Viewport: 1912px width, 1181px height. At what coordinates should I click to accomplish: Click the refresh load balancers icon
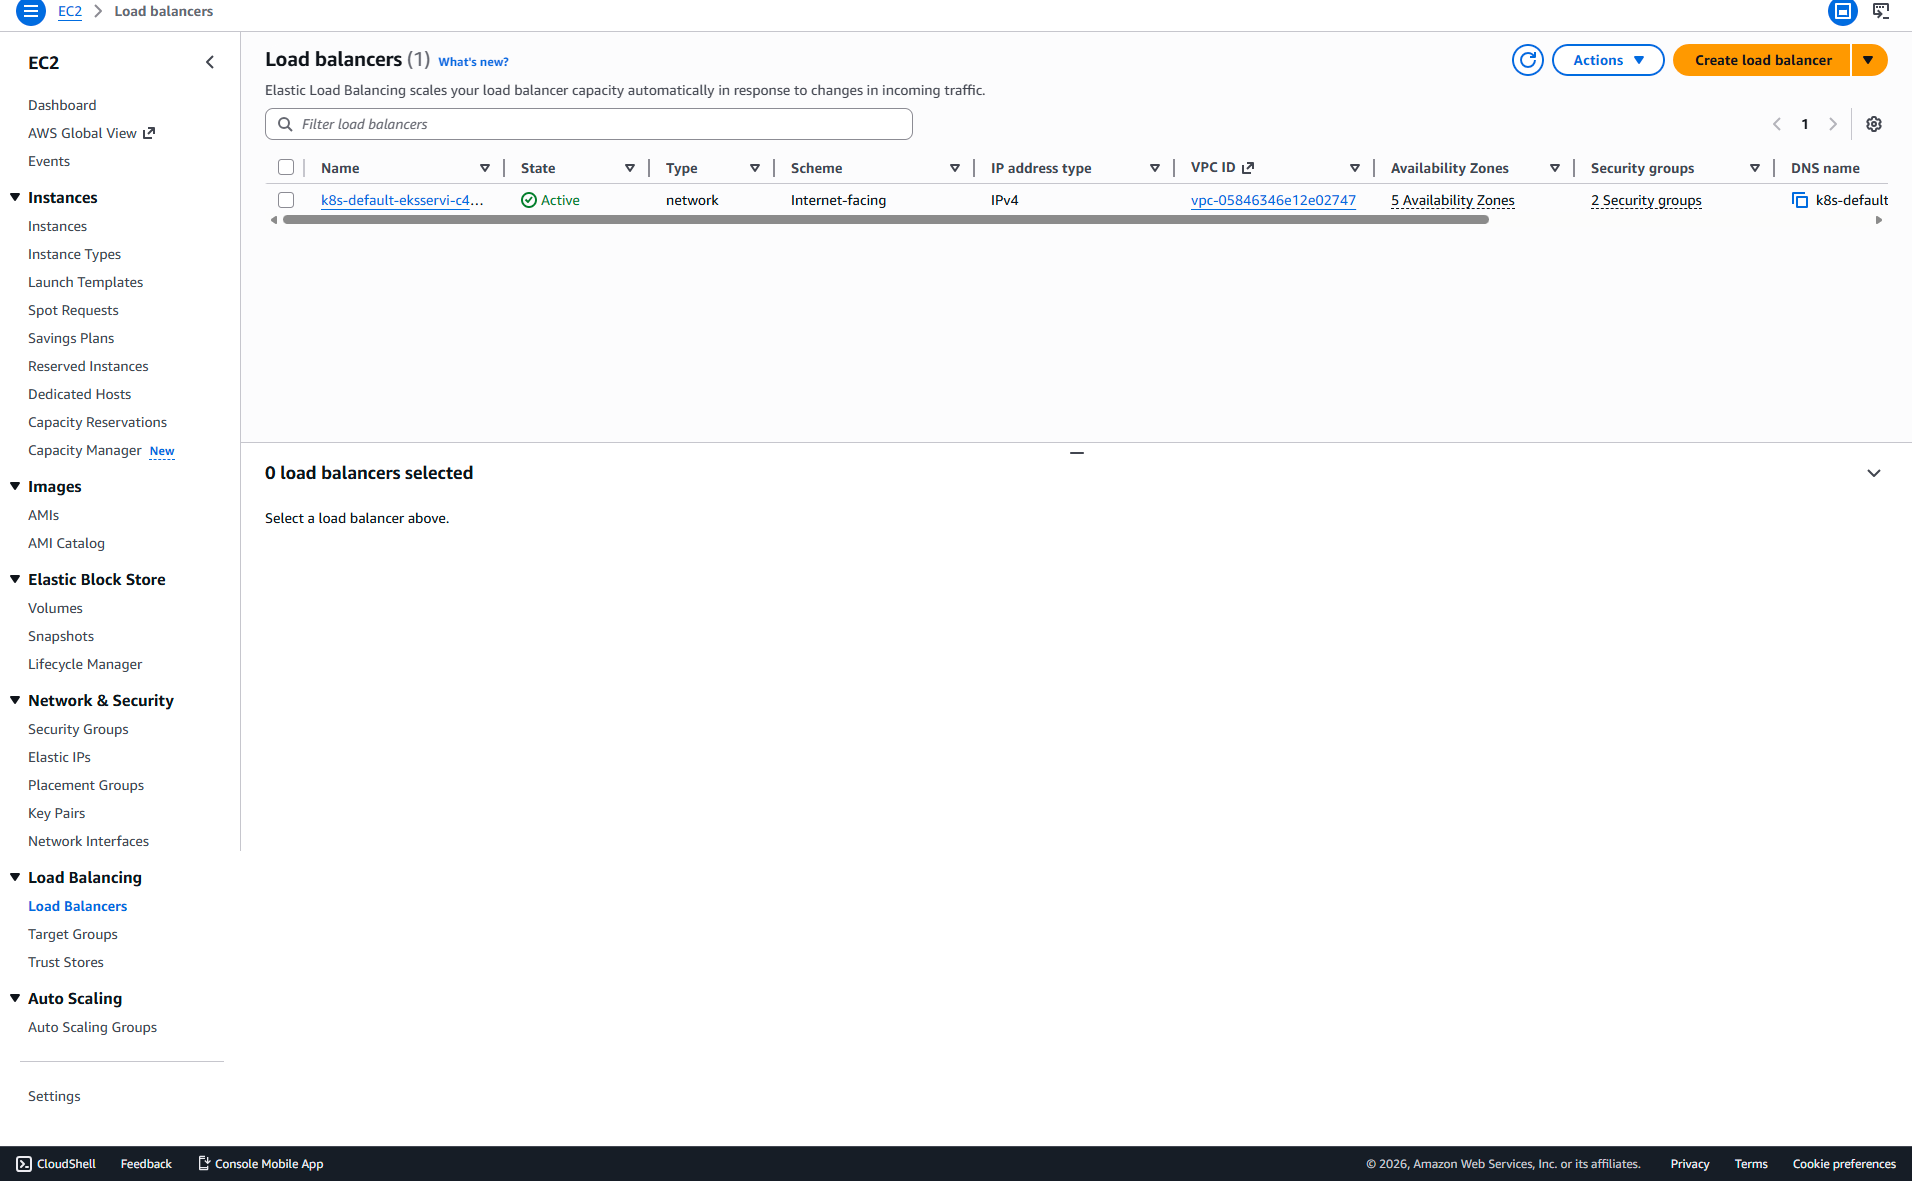pos(1527,60)
